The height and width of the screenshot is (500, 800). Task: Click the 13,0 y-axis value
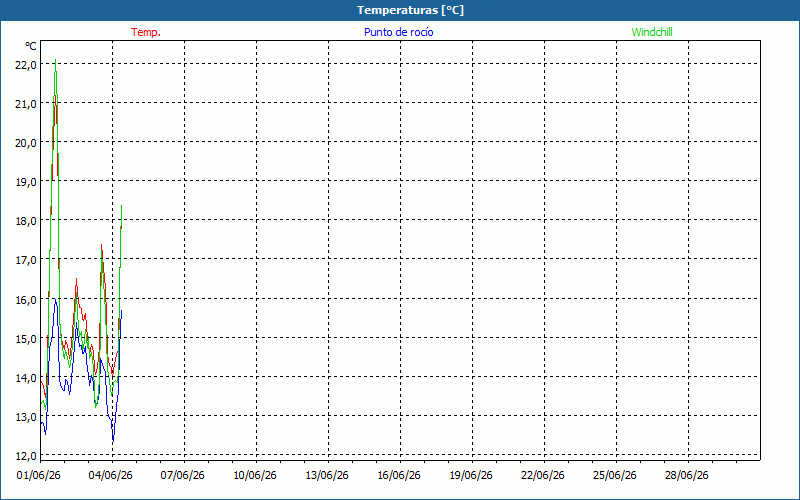[x=26, y=417]
